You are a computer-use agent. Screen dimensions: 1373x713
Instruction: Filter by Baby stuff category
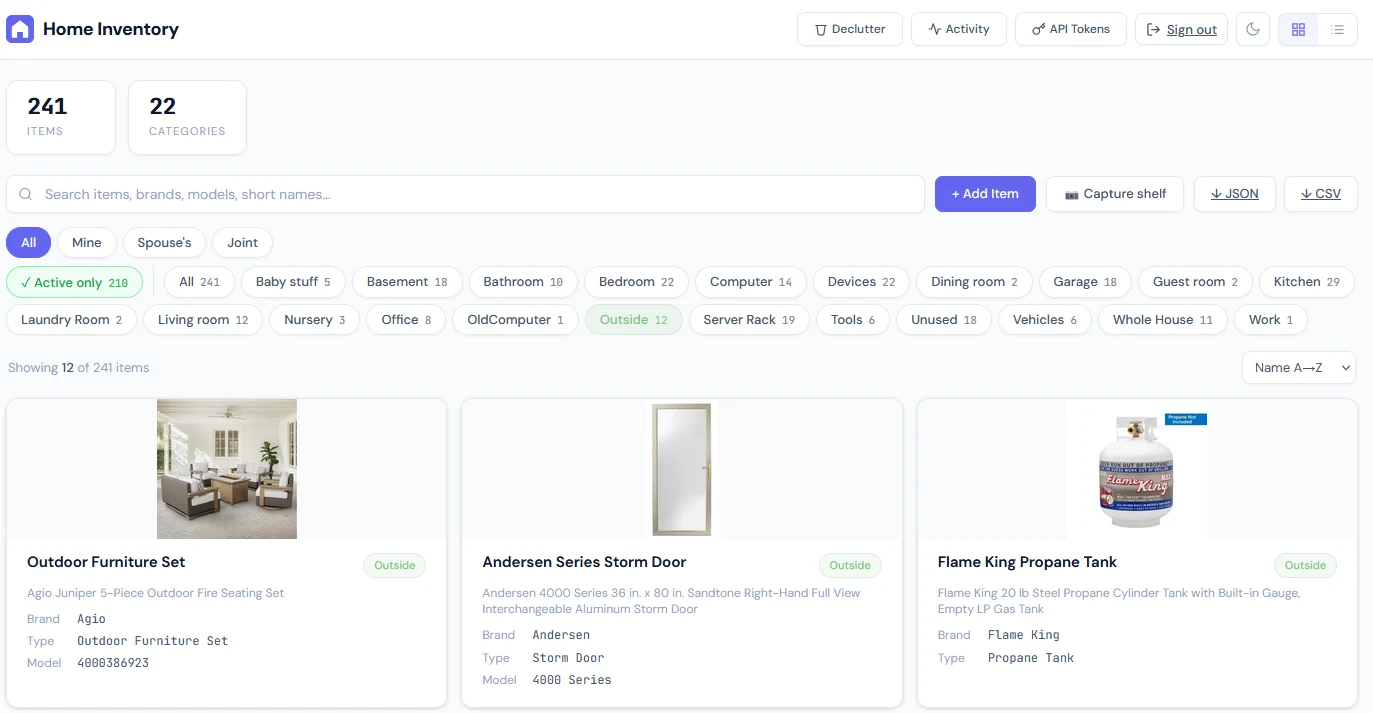point(293,282)
